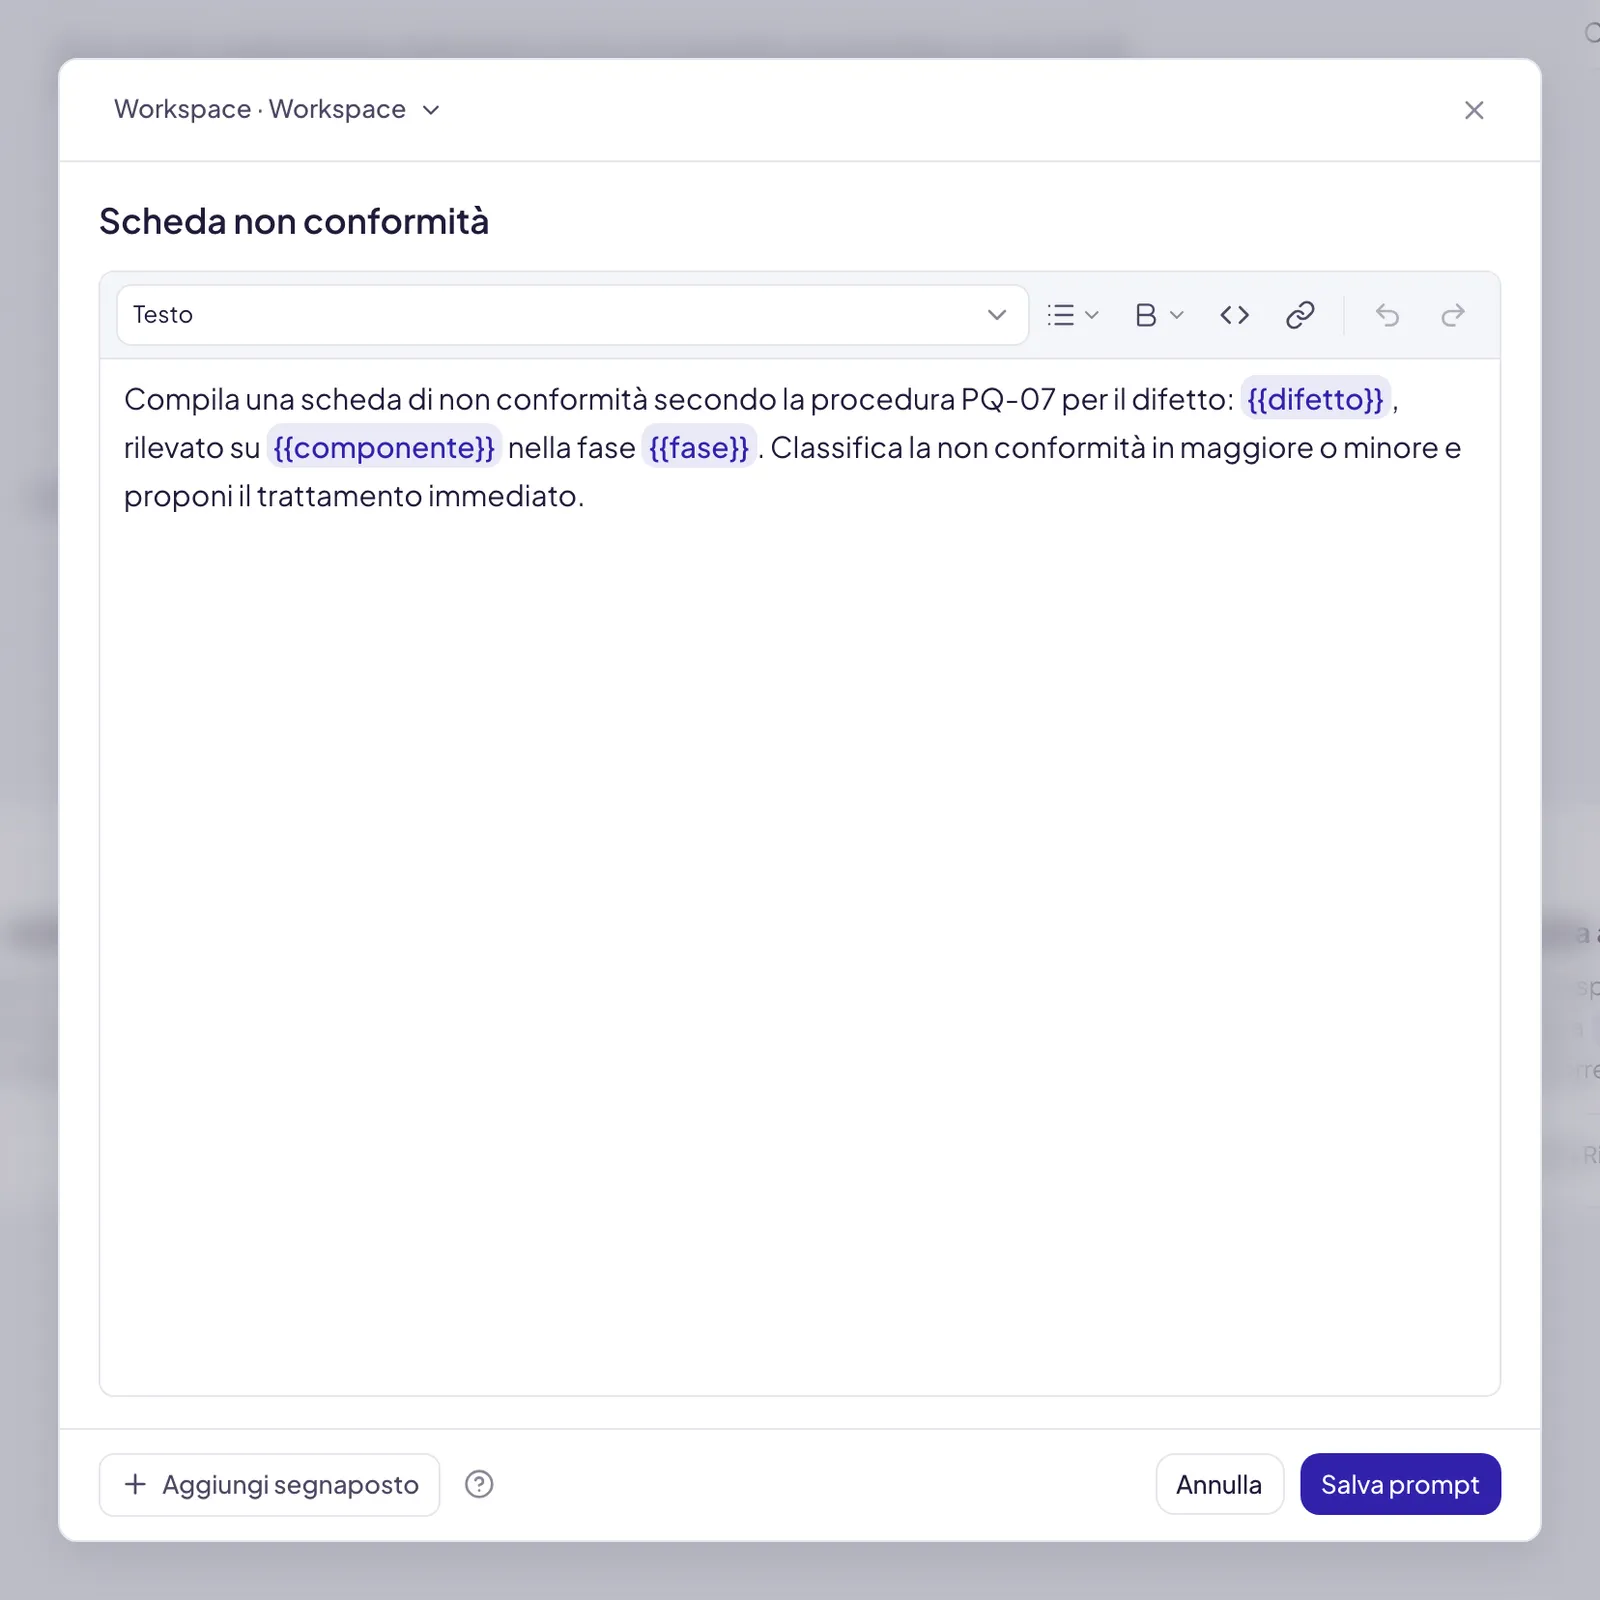Open the list formatting options

click(x=1073, y=315)
